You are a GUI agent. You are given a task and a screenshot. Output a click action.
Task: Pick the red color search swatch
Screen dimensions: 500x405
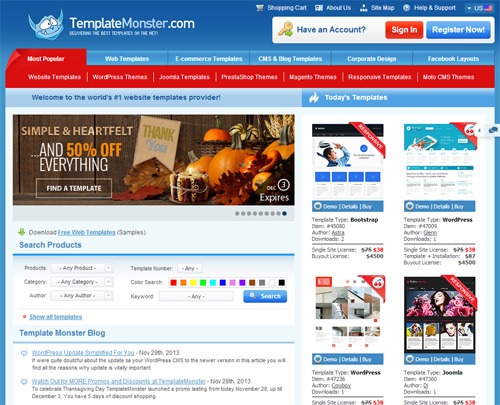[x=173, y=283]
